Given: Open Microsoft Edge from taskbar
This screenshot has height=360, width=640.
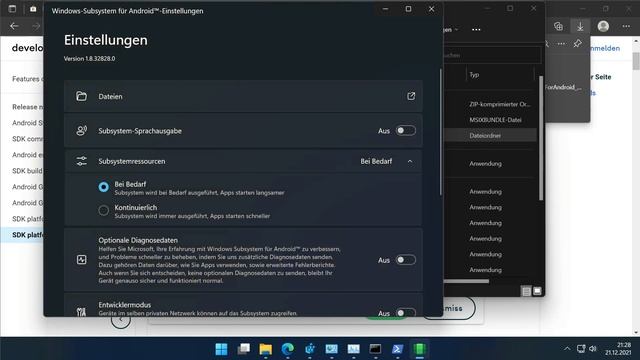Looking at the screenshot, I should (287, 349).
